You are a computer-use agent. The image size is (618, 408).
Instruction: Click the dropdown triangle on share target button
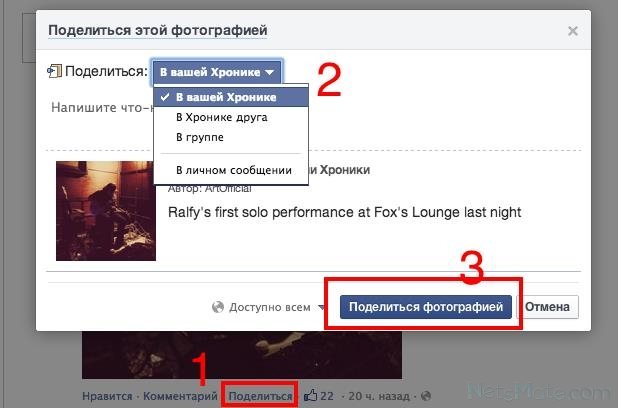(x=270, y=73)
